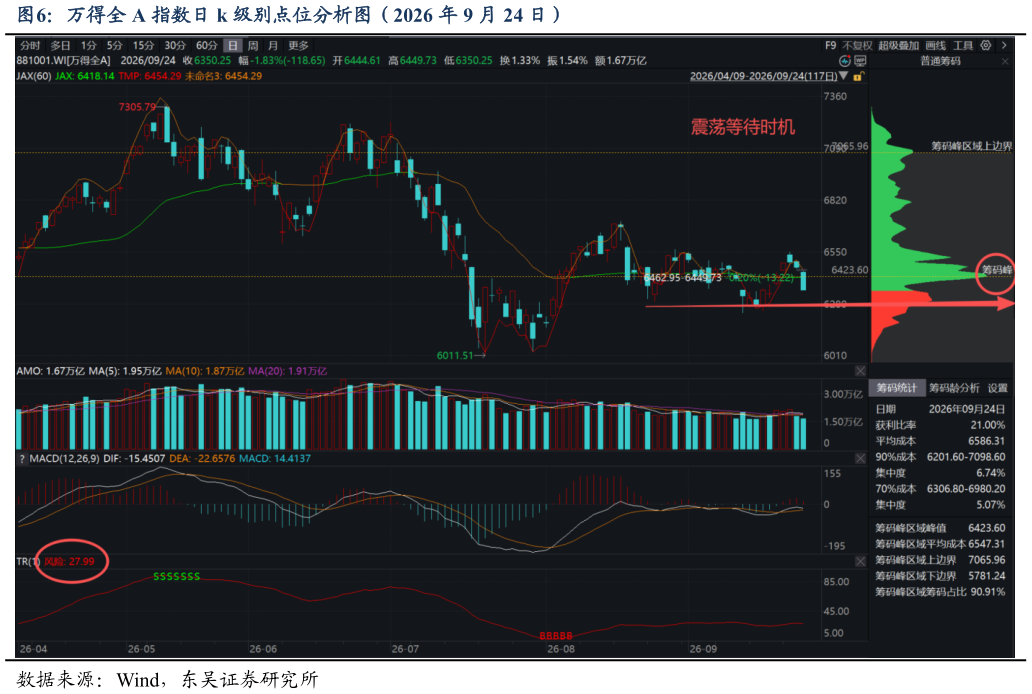The image size is (1032, 694).
Task: Select the 60分 period tab
Action: (x=207, y=45)
